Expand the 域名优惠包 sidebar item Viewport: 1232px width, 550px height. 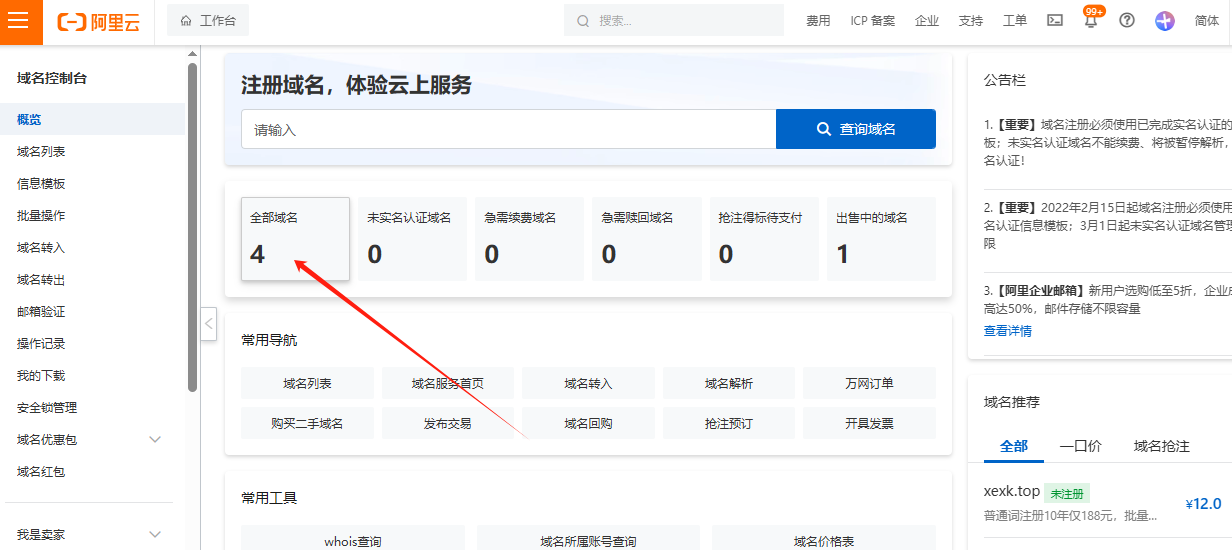click(155, 440)
